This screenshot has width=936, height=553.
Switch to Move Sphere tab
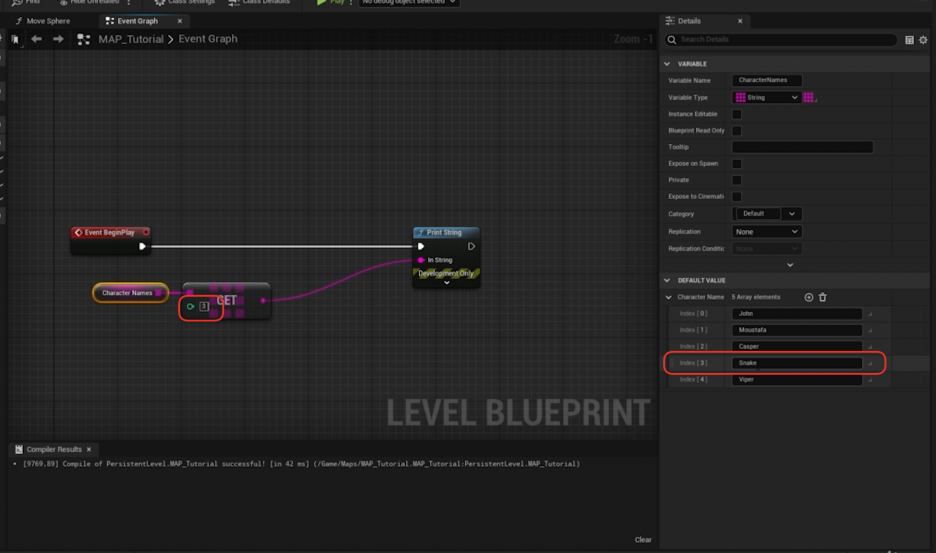(x=48, y=21)
